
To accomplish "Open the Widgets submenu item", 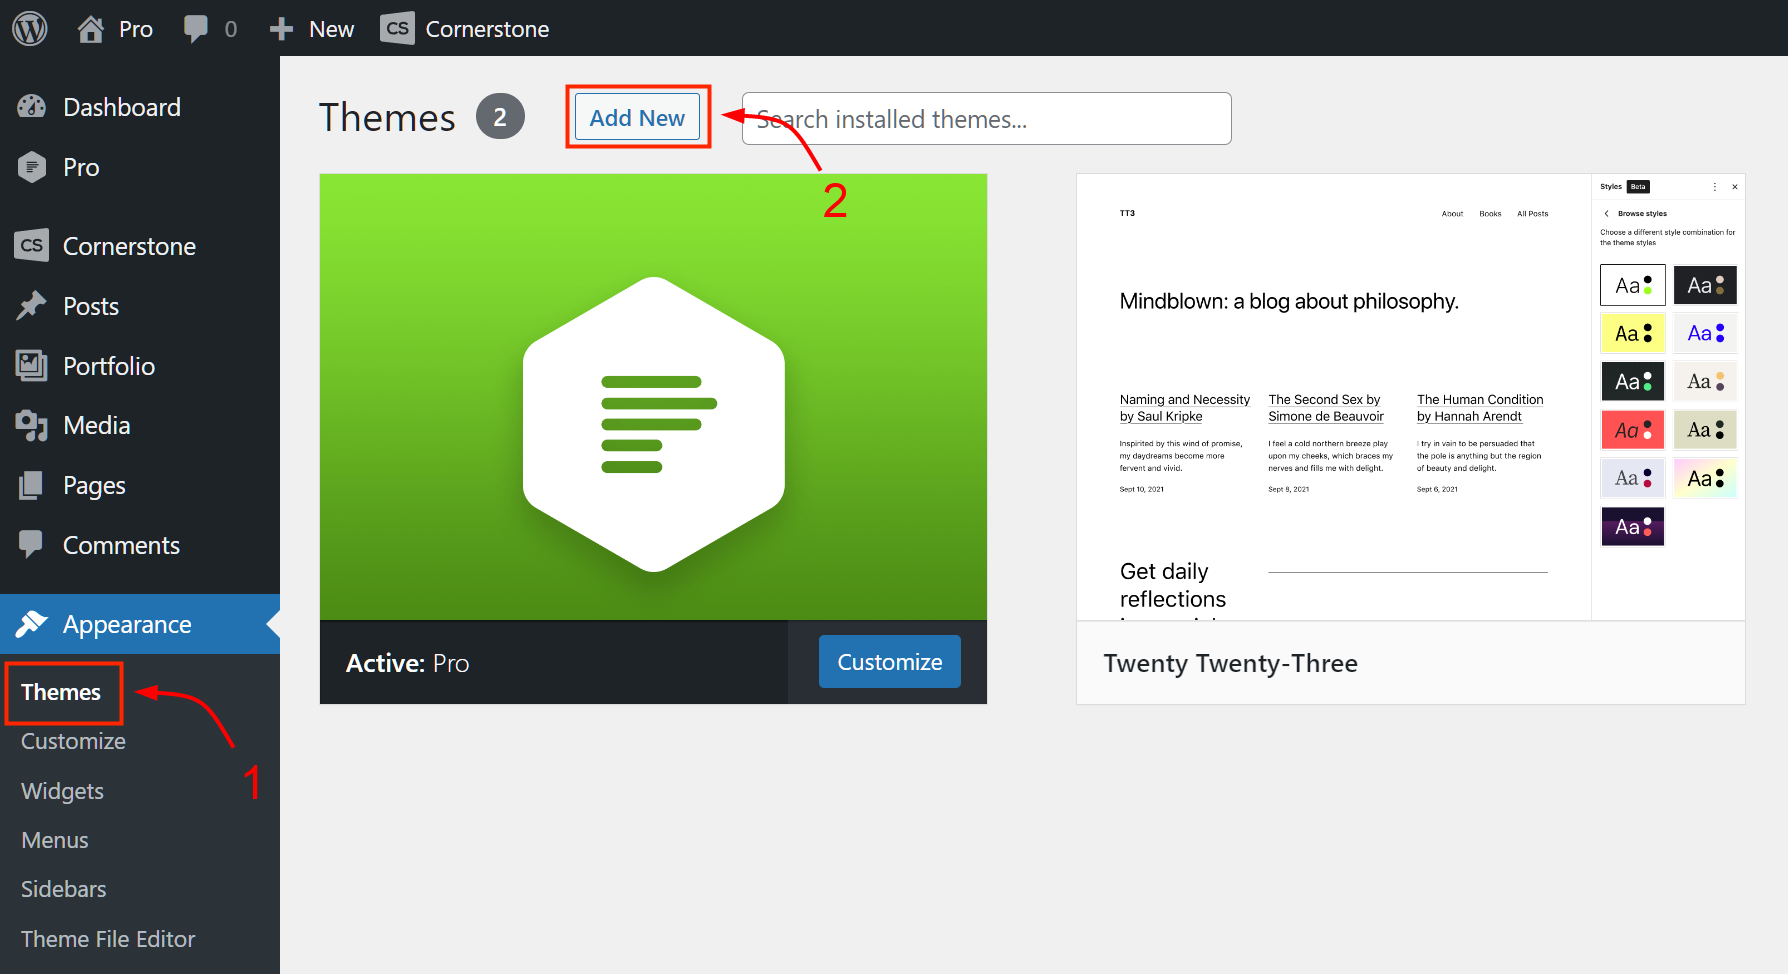I will click(62, 791).
